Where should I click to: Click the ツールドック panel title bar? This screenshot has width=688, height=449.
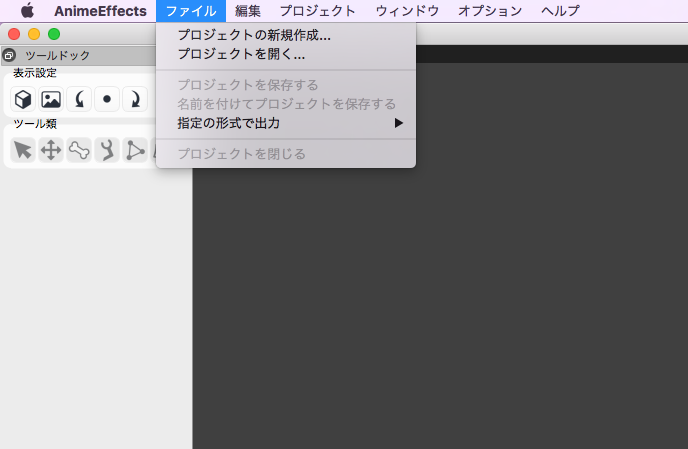tap(79, 56)
